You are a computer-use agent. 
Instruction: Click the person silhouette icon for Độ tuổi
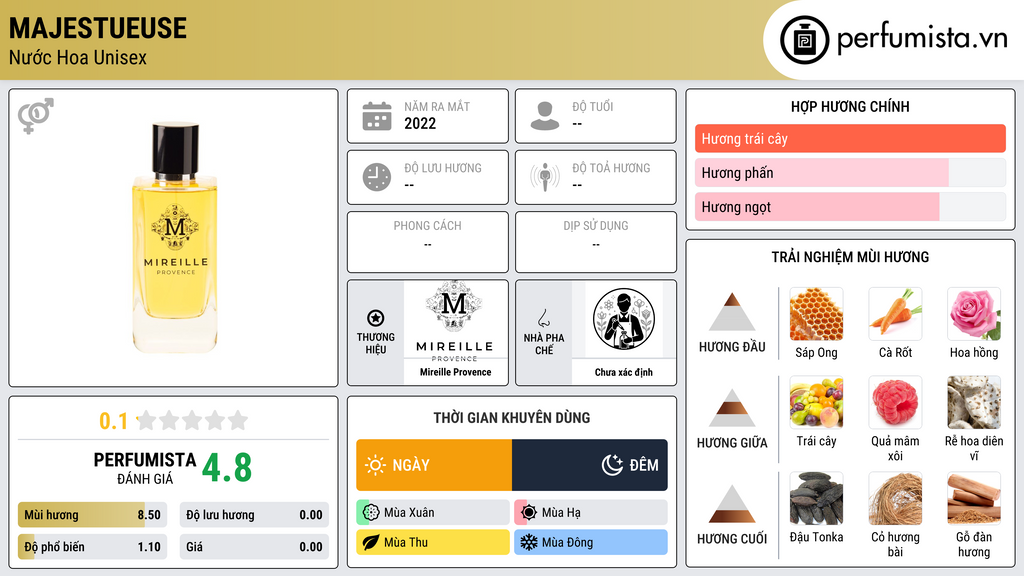click(x=545, y=116)
